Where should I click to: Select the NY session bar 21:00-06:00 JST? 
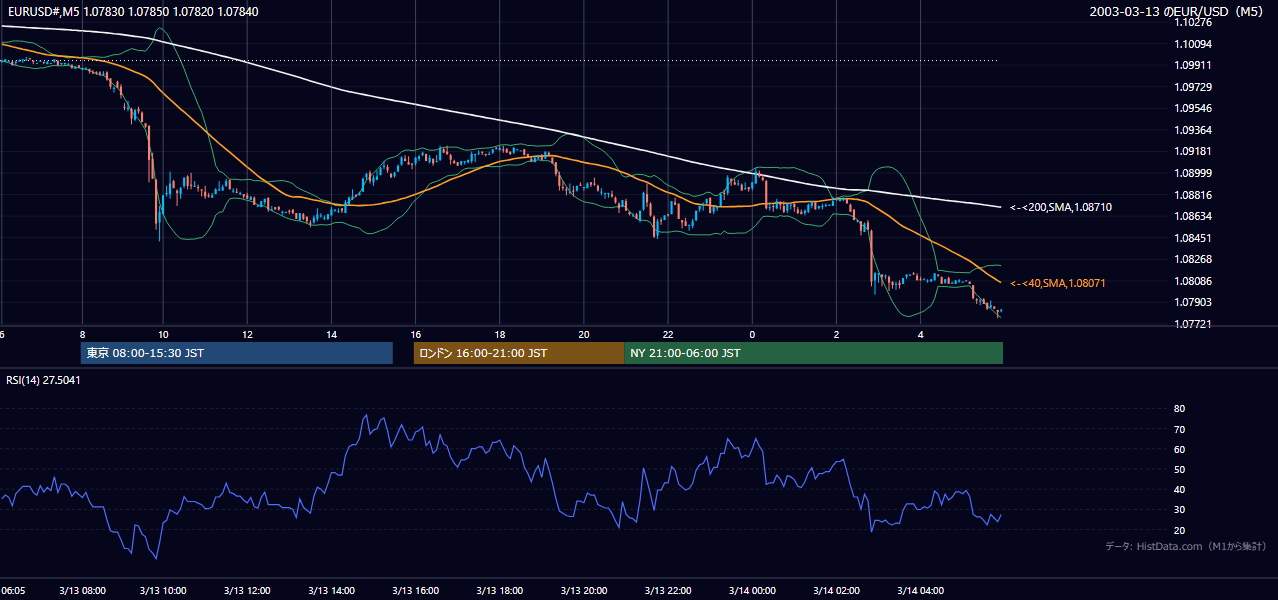(x=813, y=353)
